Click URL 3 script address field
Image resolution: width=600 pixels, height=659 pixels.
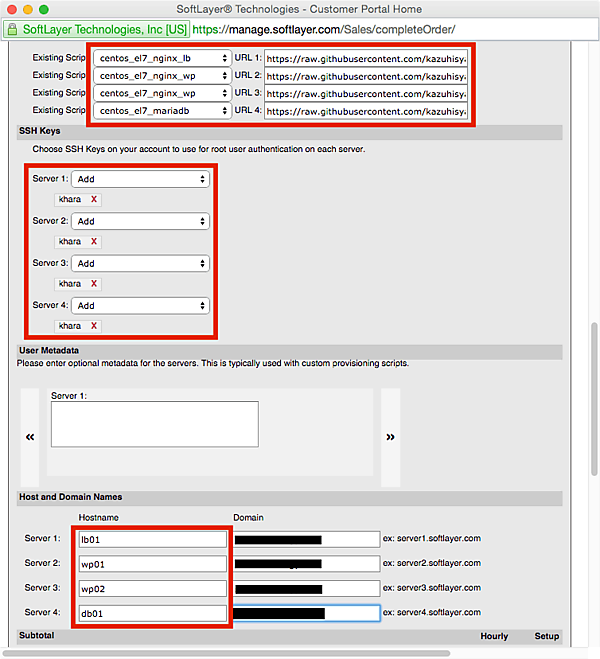366,94
